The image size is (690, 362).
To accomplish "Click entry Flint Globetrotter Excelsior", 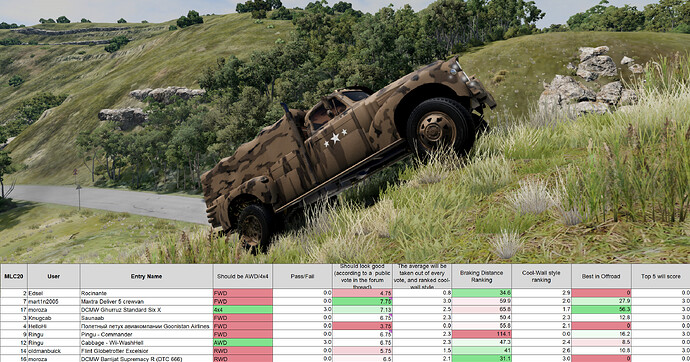I will point(146,351).
